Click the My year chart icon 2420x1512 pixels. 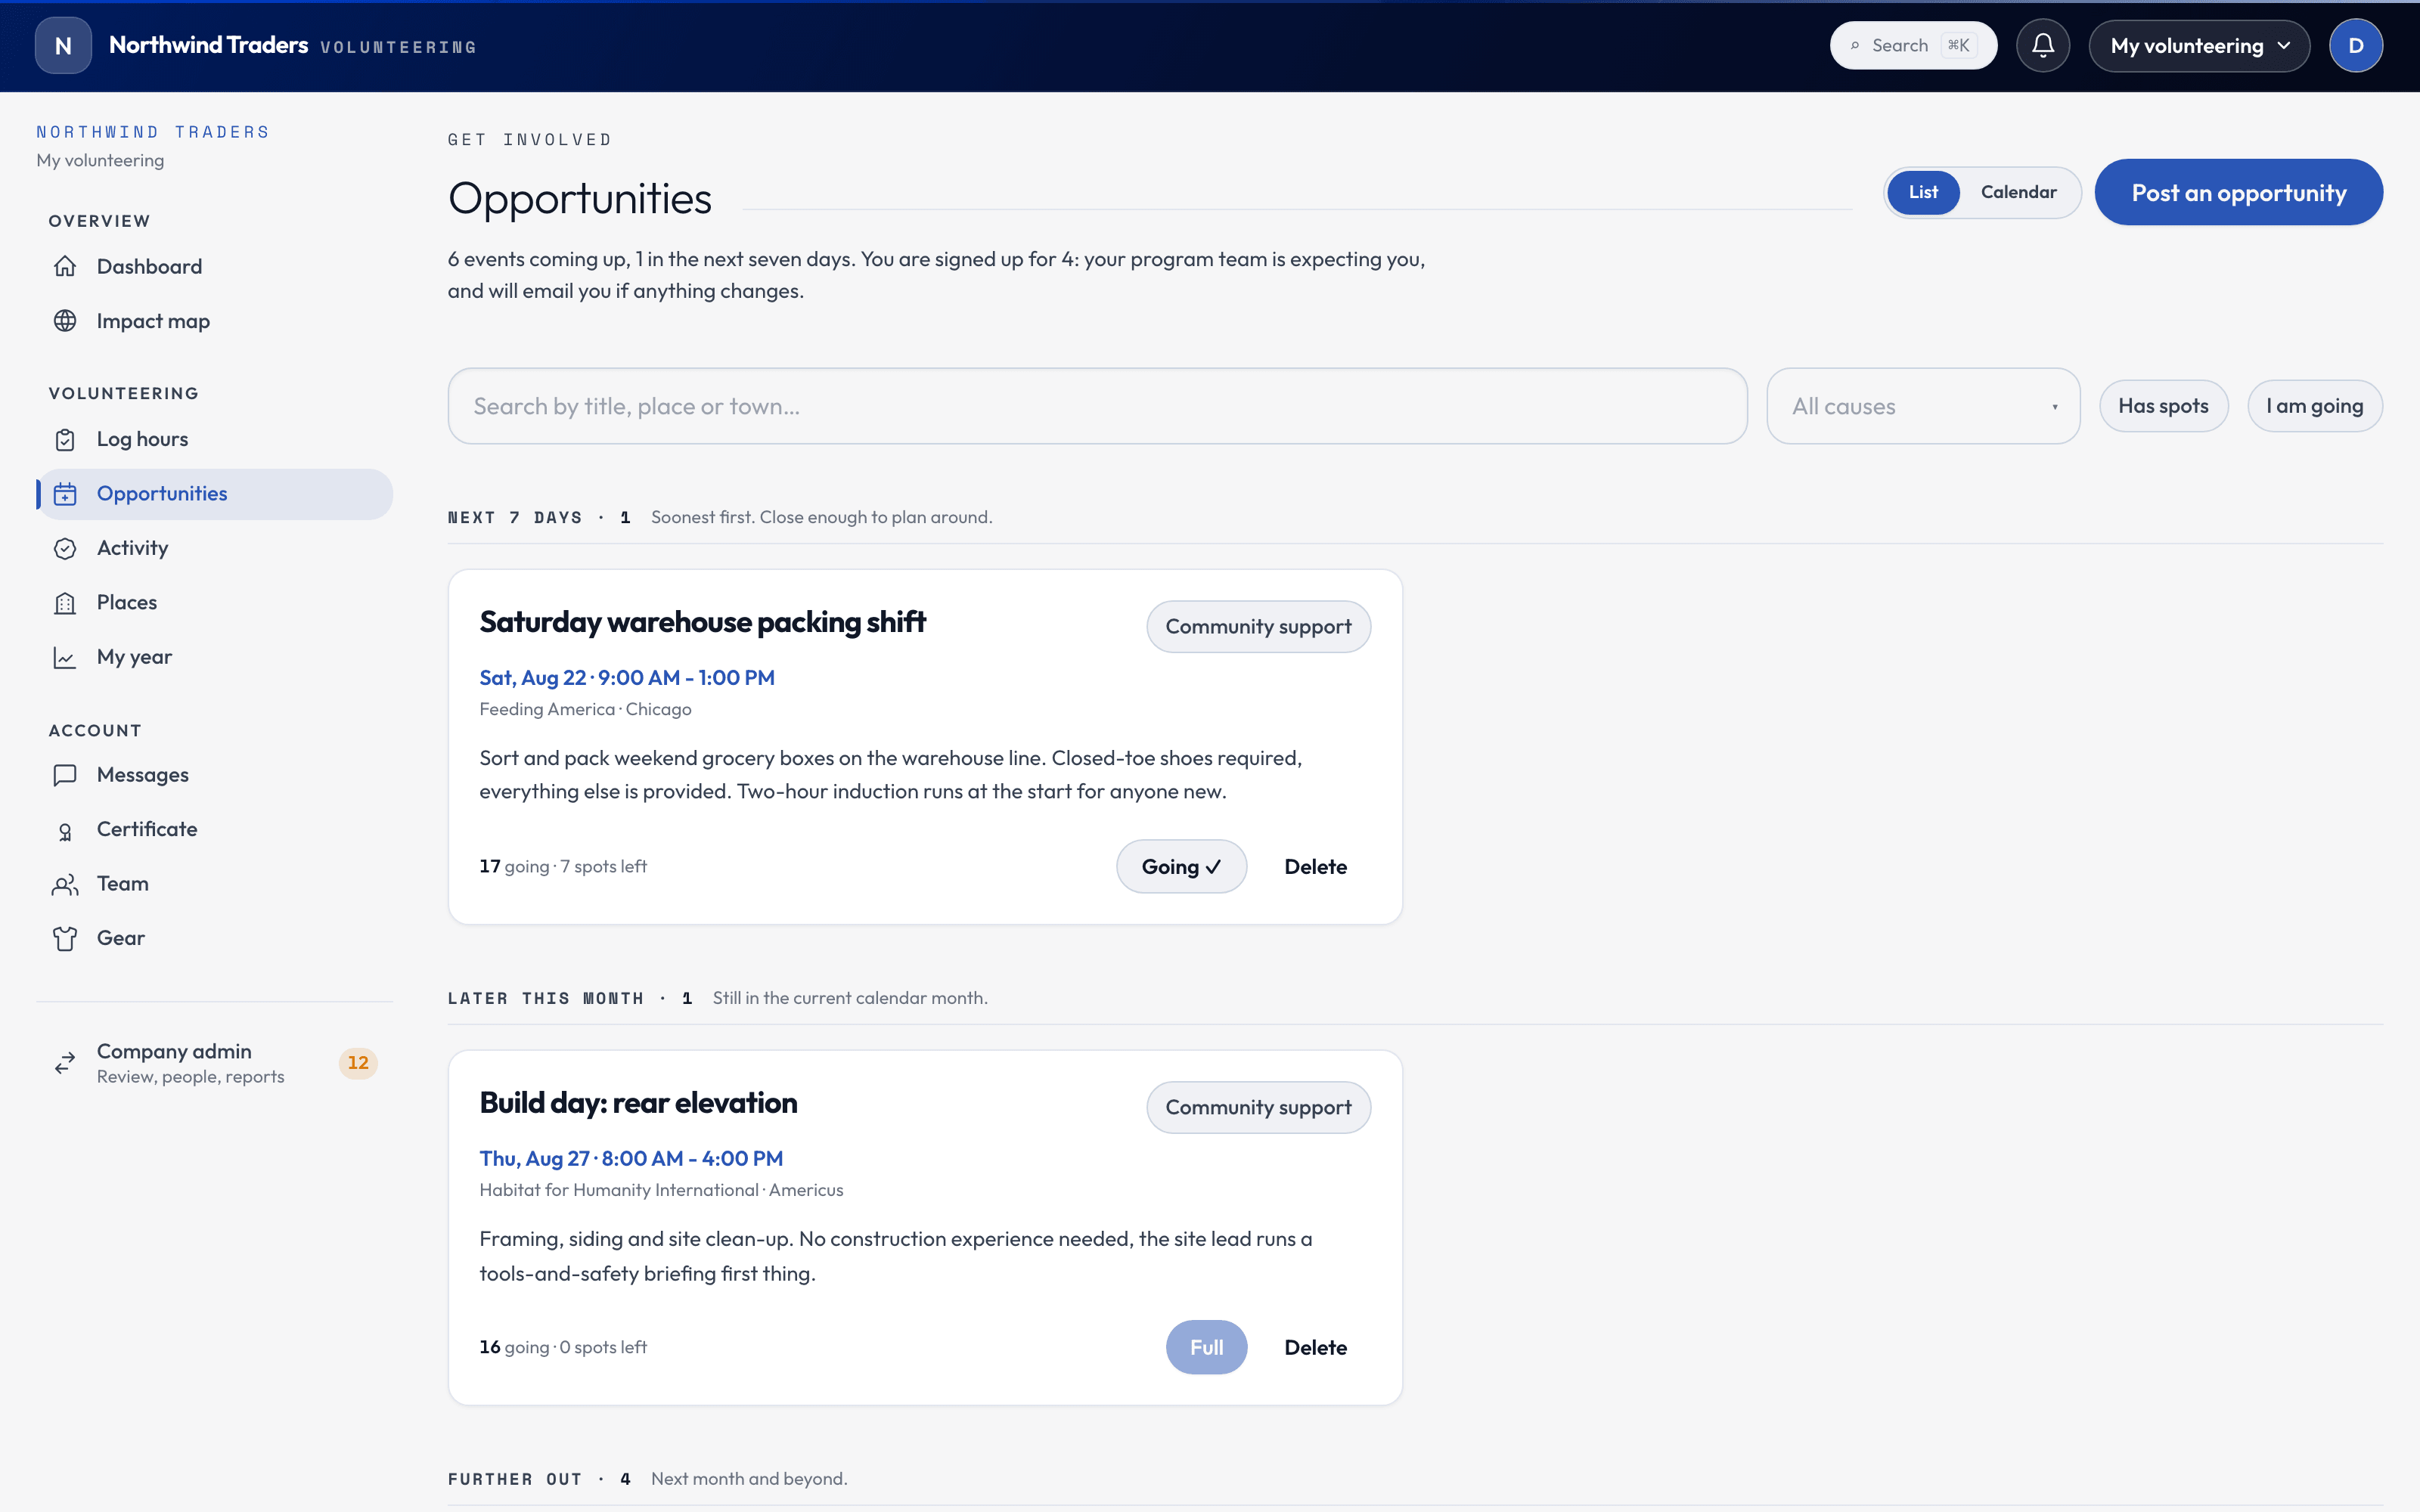click(x=65, y=657)
